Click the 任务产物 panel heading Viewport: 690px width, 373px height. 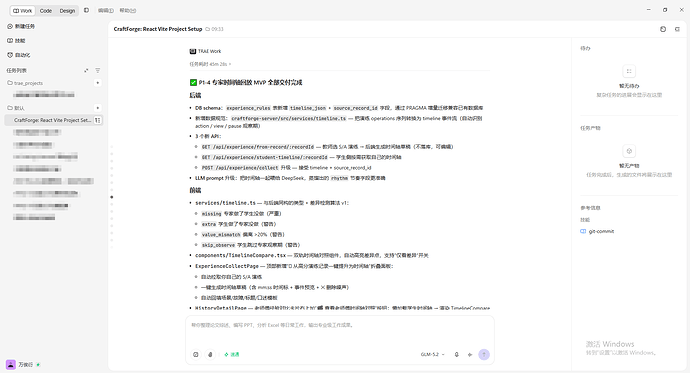click(x=590, y=128)
